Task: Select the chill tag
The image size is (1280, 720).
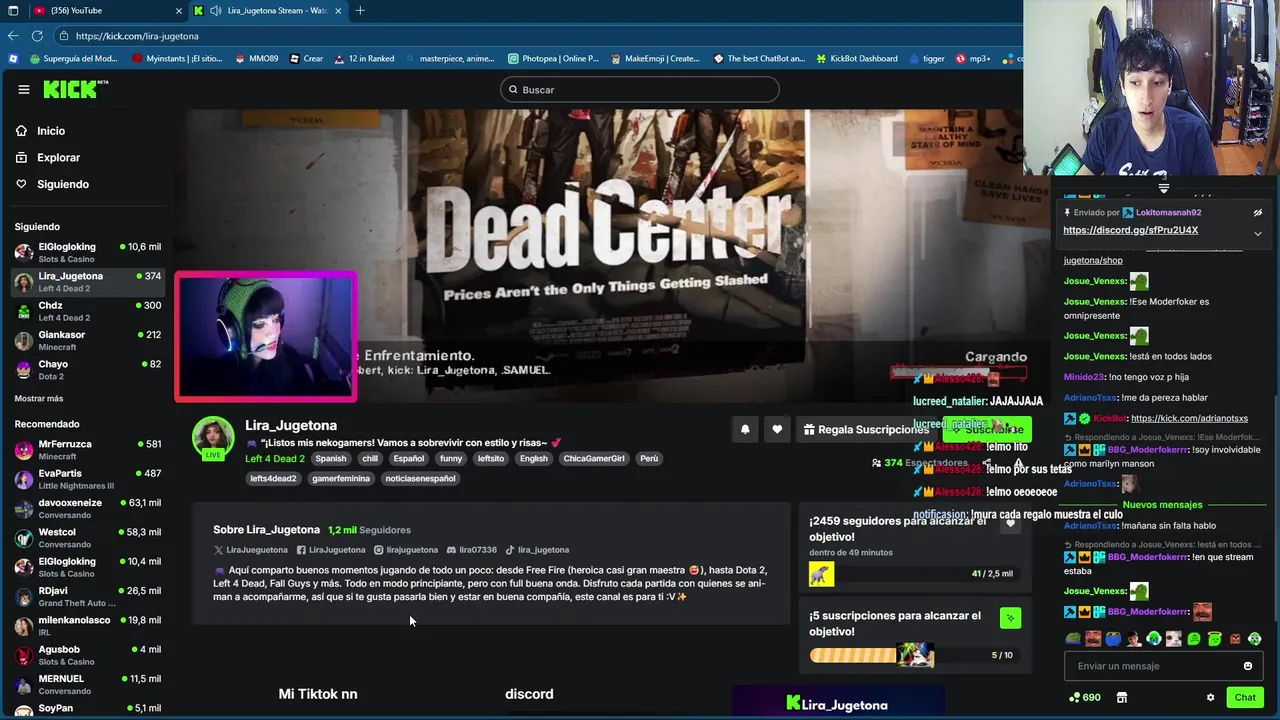Action: [370, 459]
